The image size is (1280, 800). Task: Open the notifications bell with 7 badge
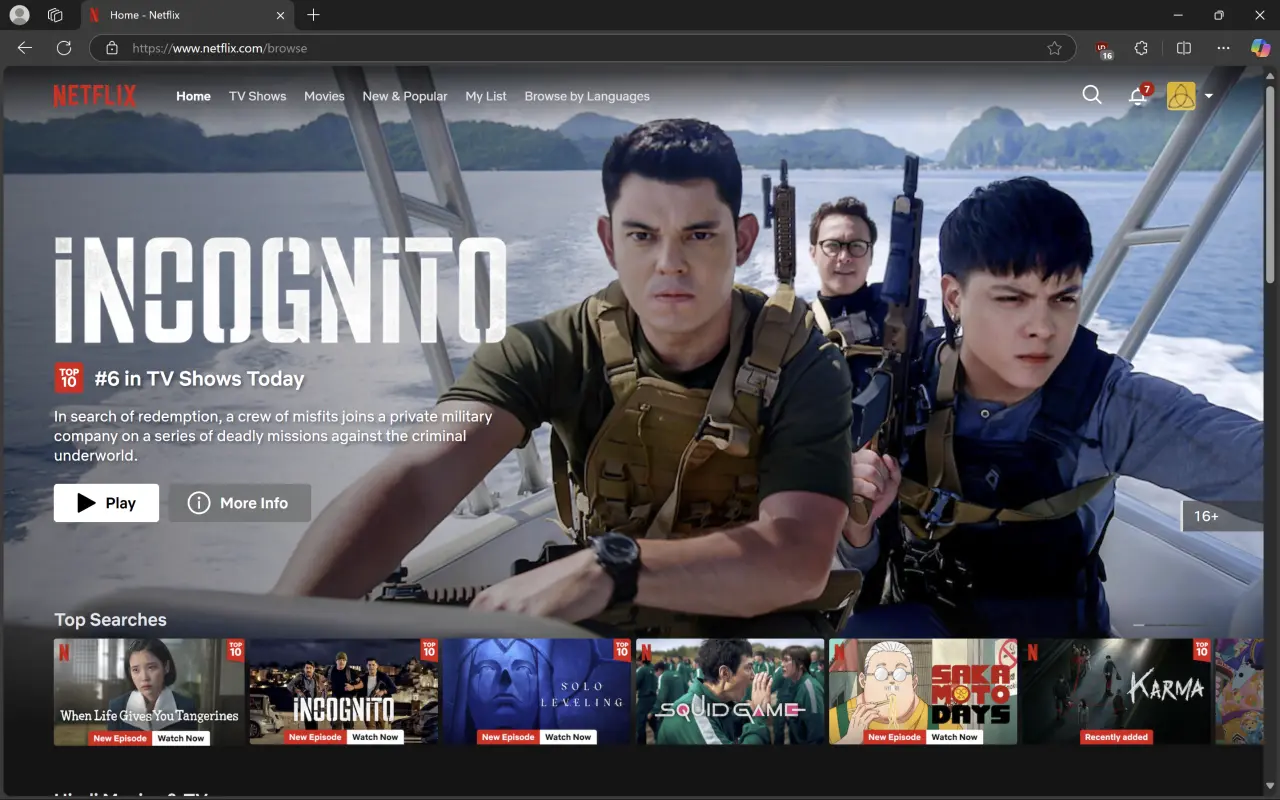click(1138, 95)
